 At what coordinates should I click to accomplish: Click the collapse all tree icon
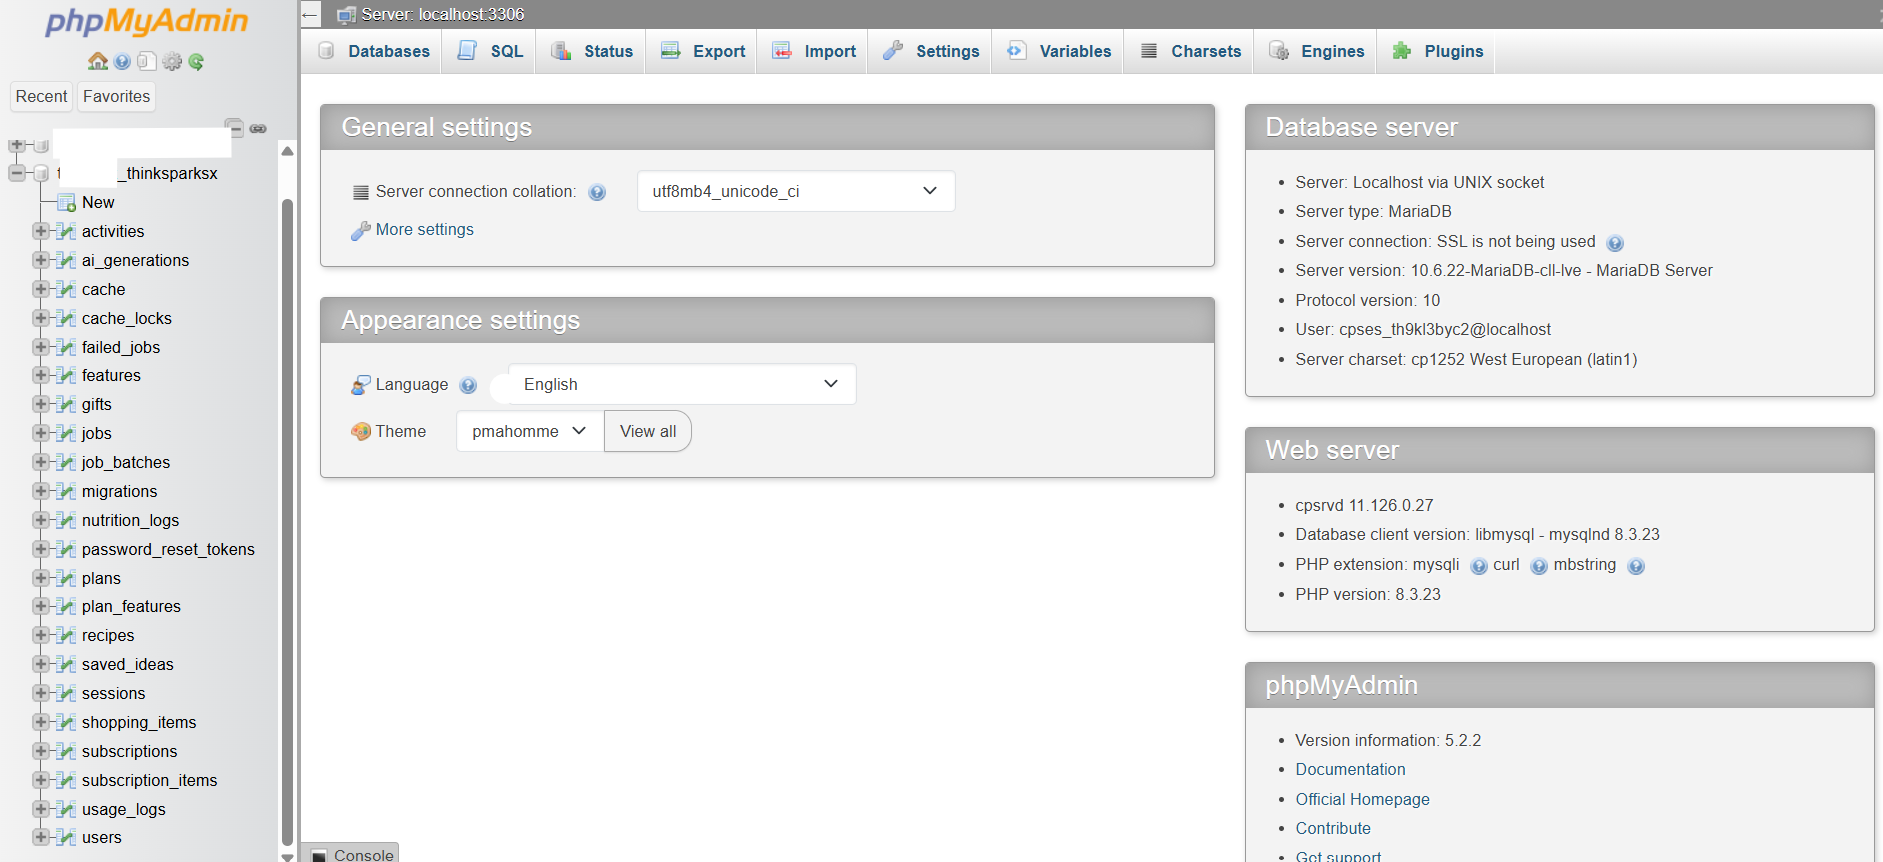234,127
